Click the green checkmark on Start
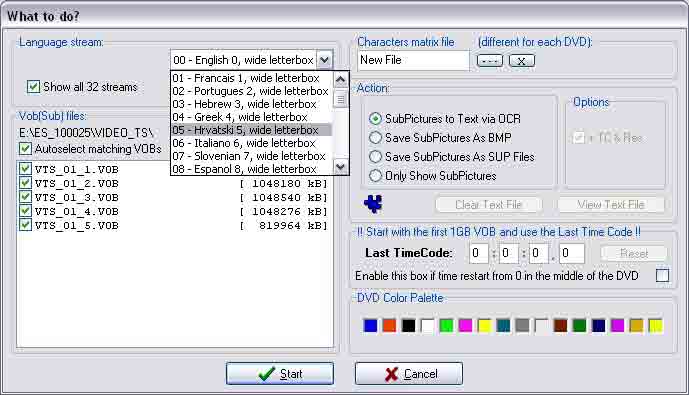Image resolution: width=689 pixels, height=395 pixels. pos(267,374)
